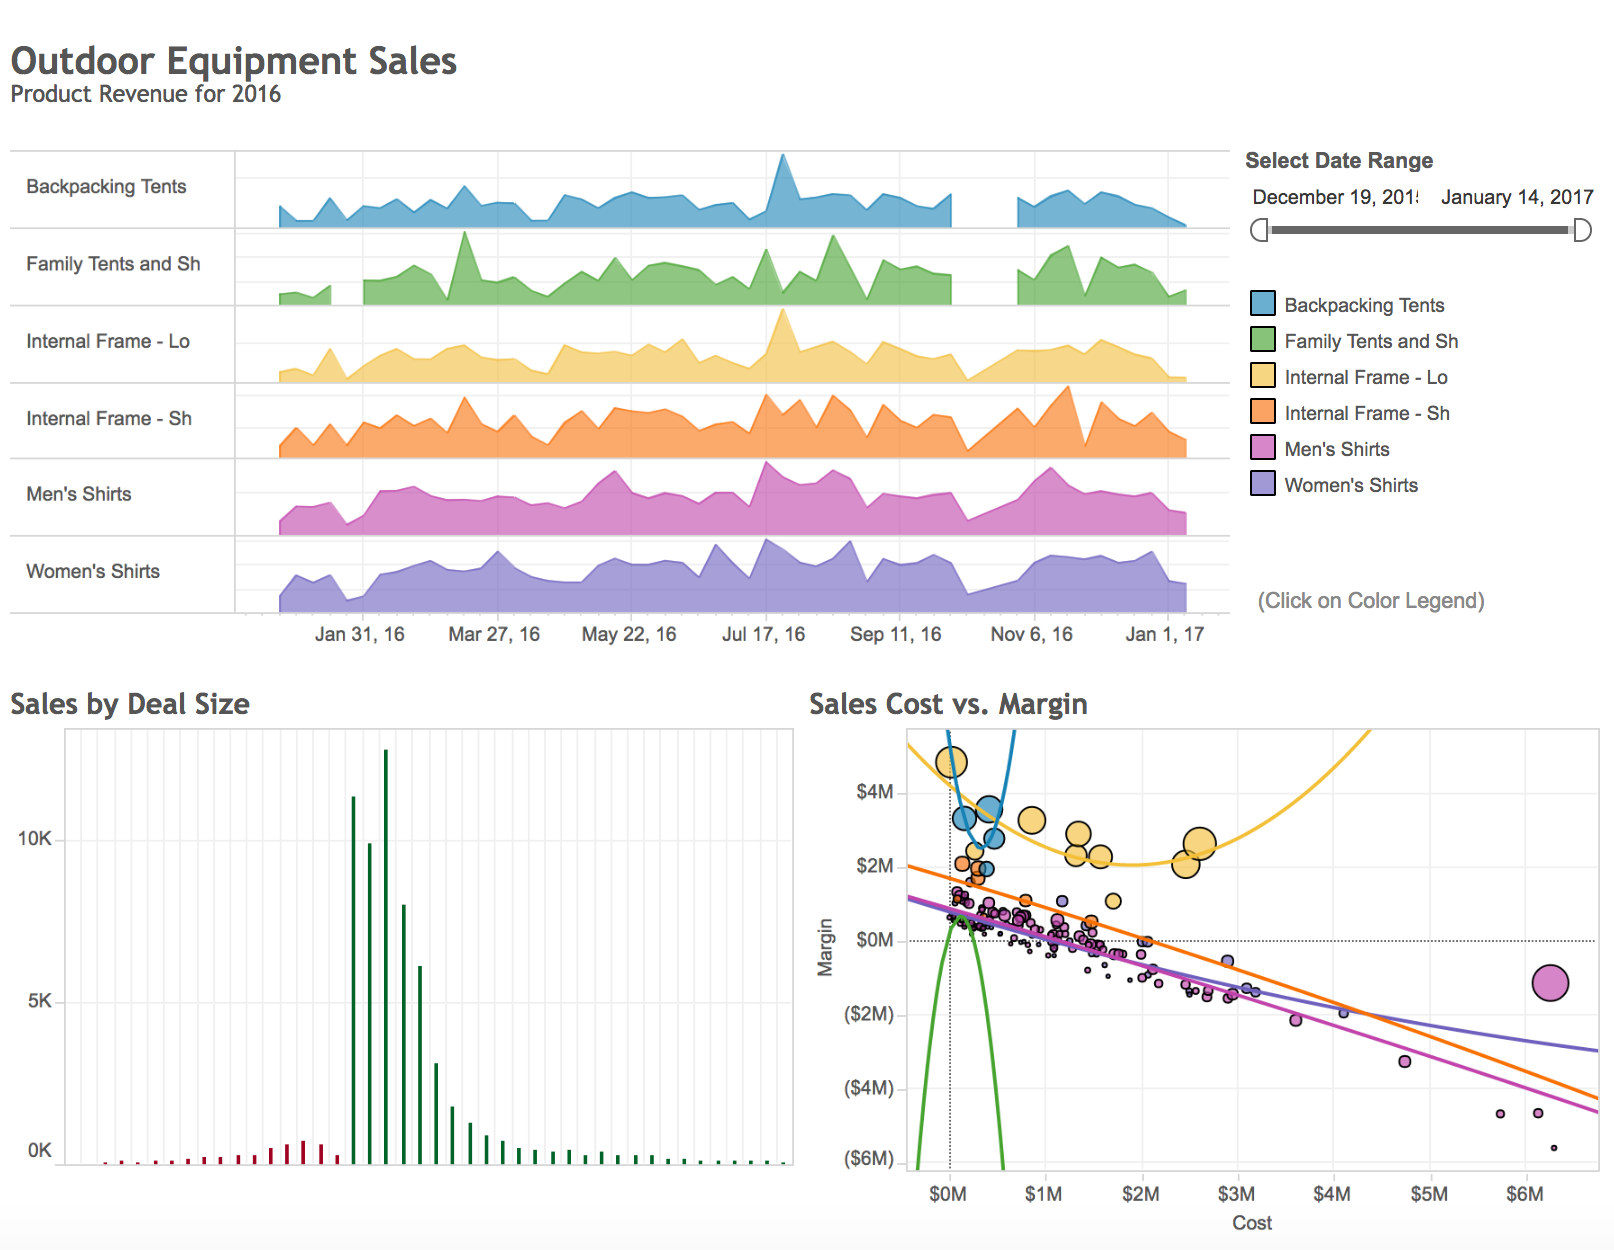
Task: Click the Internal Frame - Sh legend text
Action: point(1366,413)
